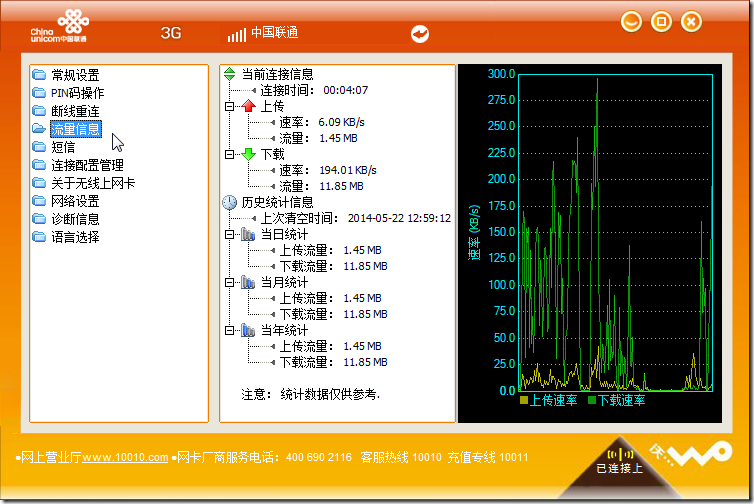This screenshot has width=754, height=504.
Task: Click the signal strength bars icon
Action: point(237,35)
